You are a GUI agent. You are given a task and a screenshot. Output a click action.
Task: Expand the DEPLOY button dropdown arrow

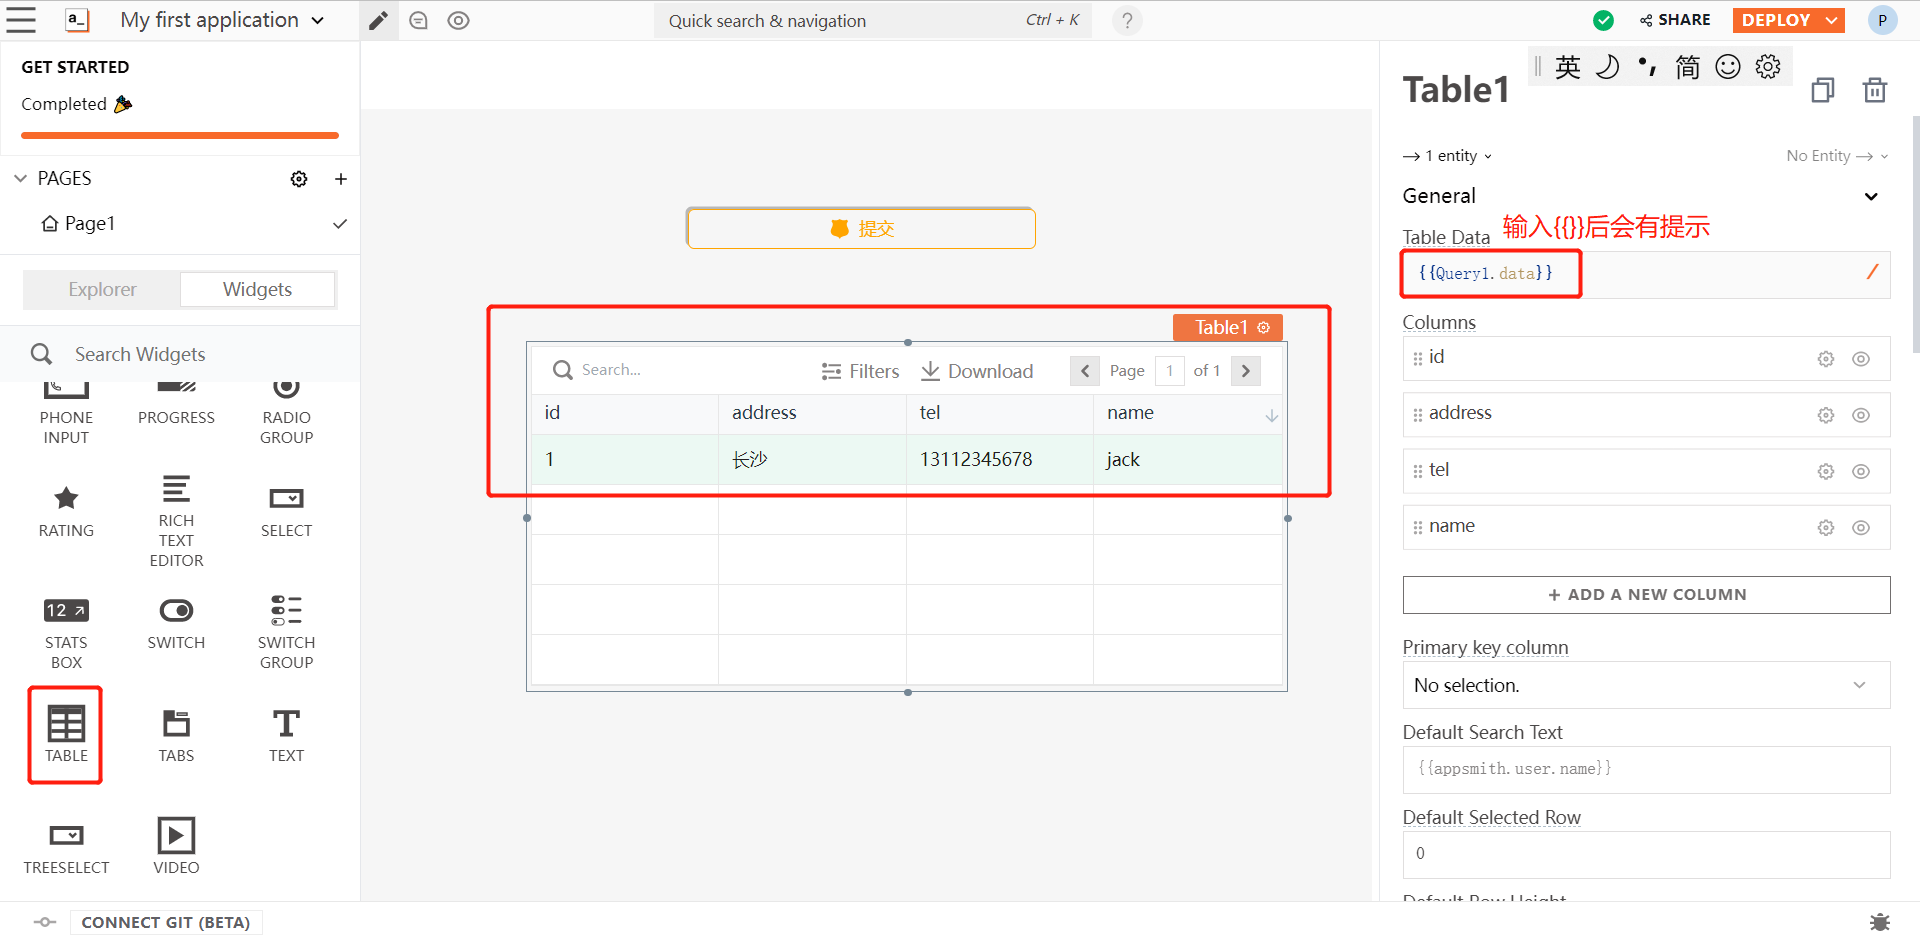[x=1831, y=20]
